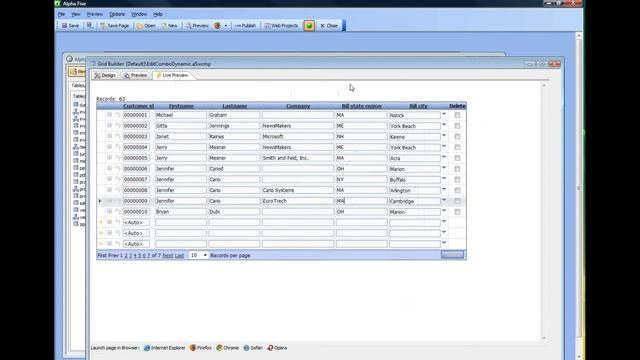This screenshot has width=640, height=360.
Task: Click the green ball icon in toolbar
Action: [309, 26]
